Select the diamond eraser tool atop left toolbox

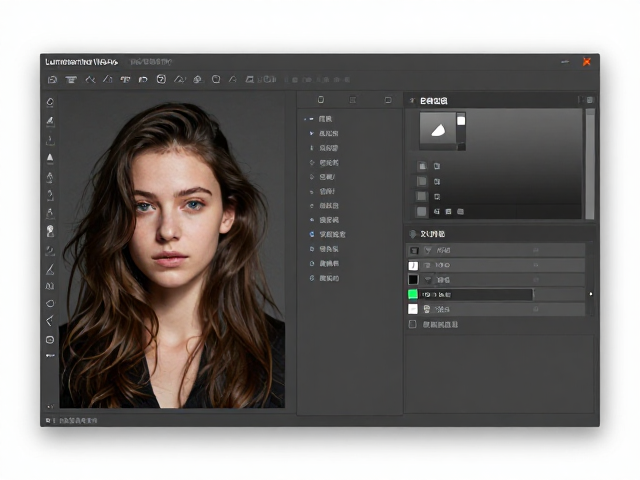pyautogui.click(x=50, y=102)
